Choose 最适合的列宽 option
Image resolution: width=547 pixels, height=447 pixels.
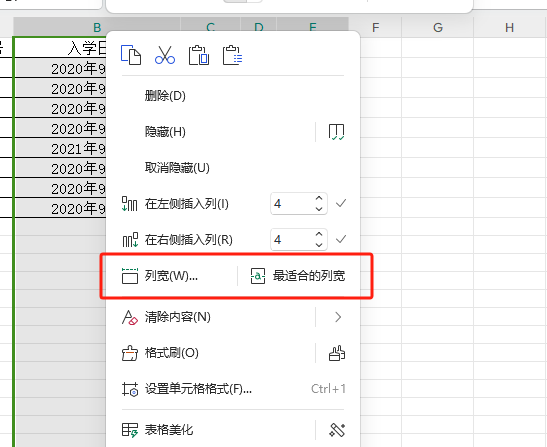coord(309,276)
